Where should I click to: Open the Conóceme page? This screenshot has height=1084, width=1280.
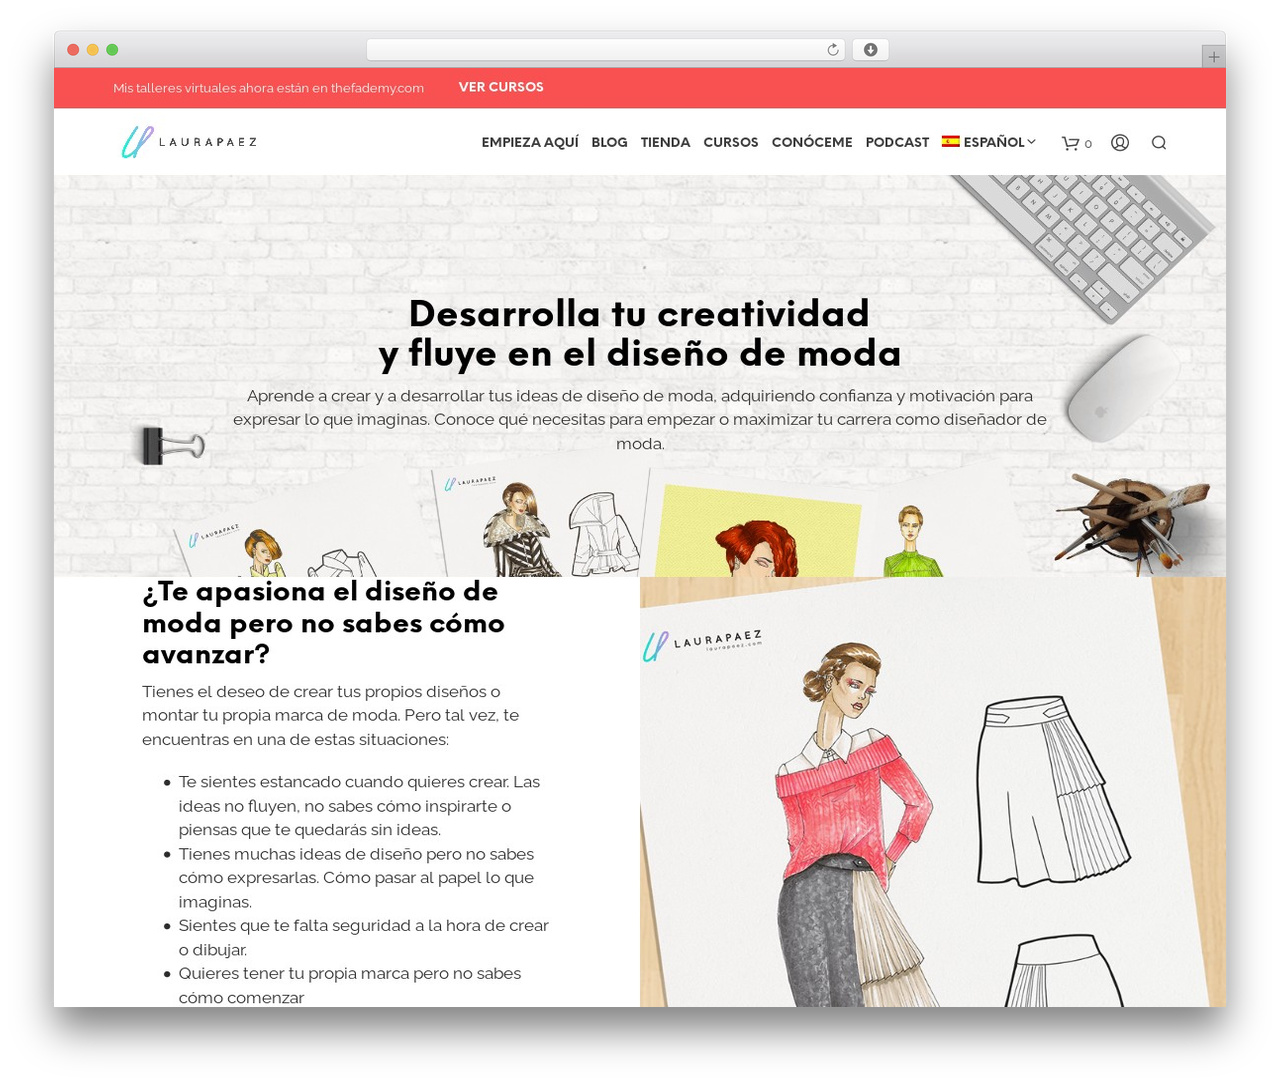(x=812, y=142)
